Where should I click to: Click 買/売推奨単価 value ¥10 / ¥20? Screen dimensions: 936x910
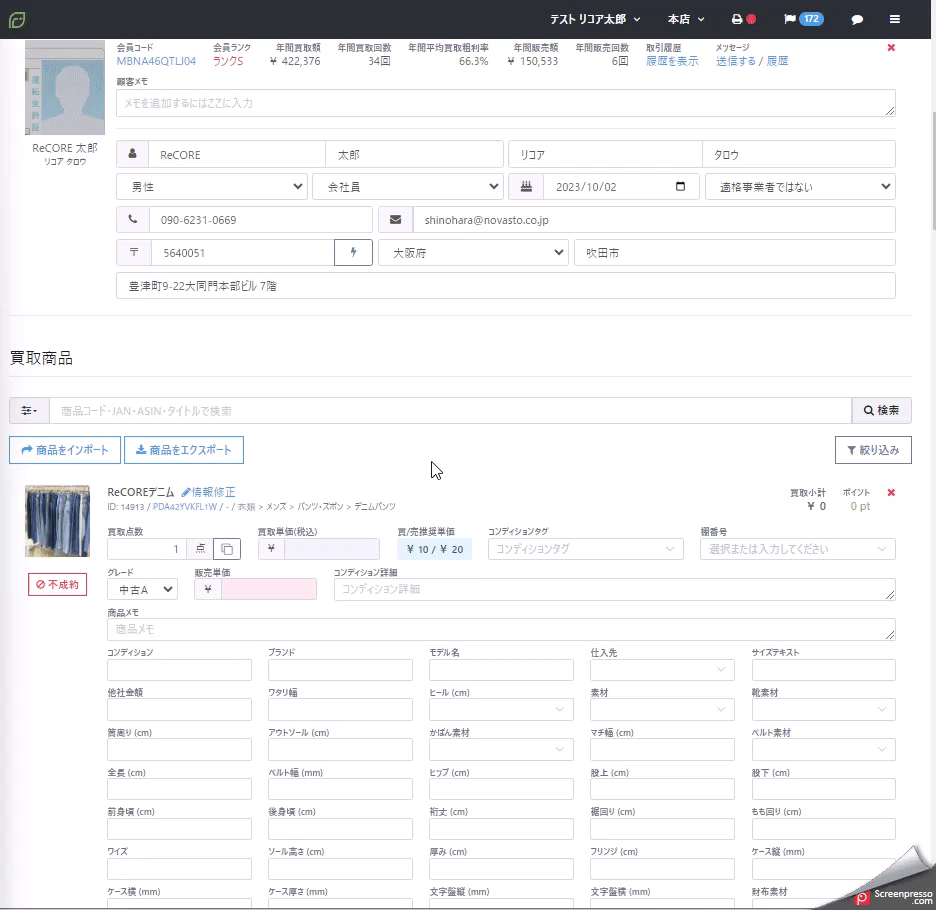[x=435, y=549]
